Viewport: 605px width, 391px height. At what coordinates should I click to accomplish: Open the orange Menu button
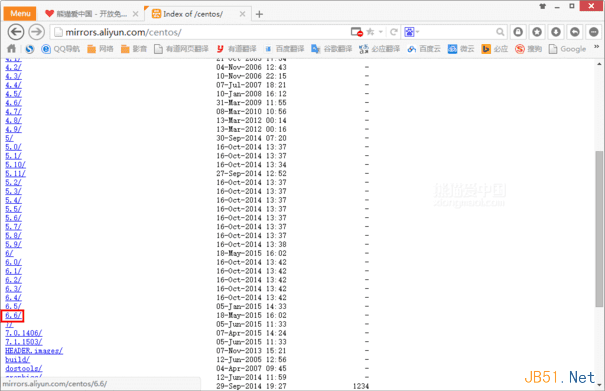click(20, 14)
